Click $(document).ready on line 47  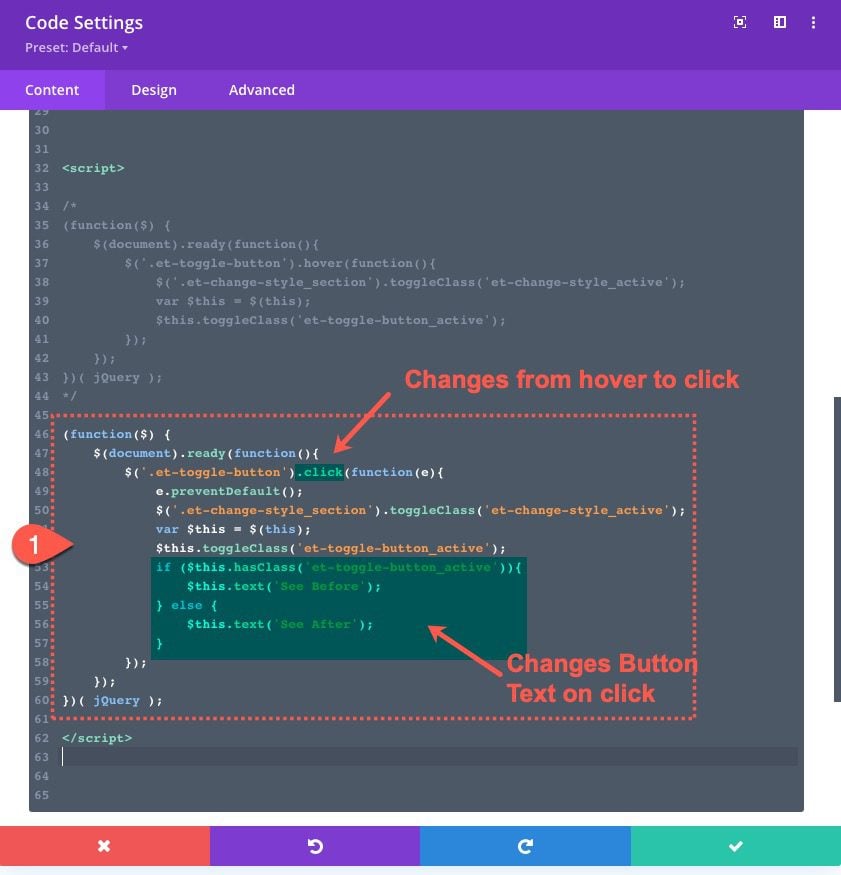[160, 453]
